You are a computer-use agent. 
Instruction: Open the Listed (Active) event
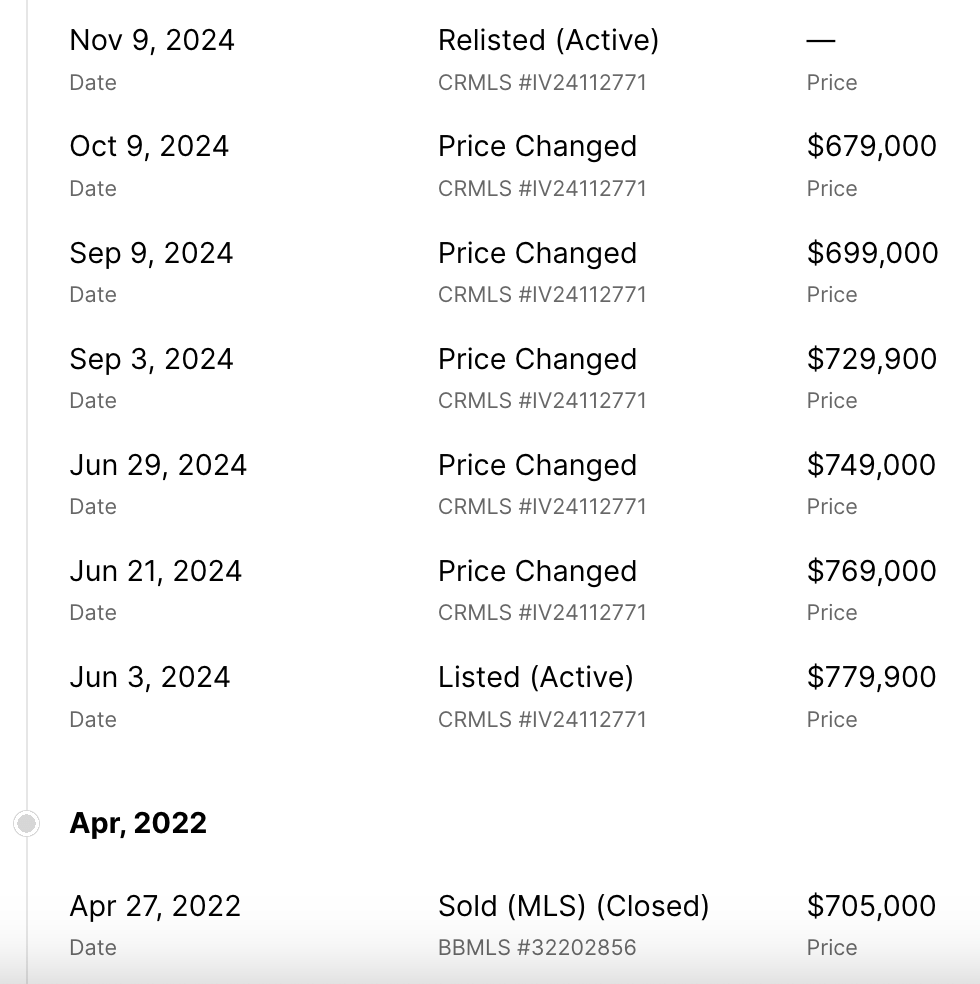pyautogui.click(x=535, y=677)
